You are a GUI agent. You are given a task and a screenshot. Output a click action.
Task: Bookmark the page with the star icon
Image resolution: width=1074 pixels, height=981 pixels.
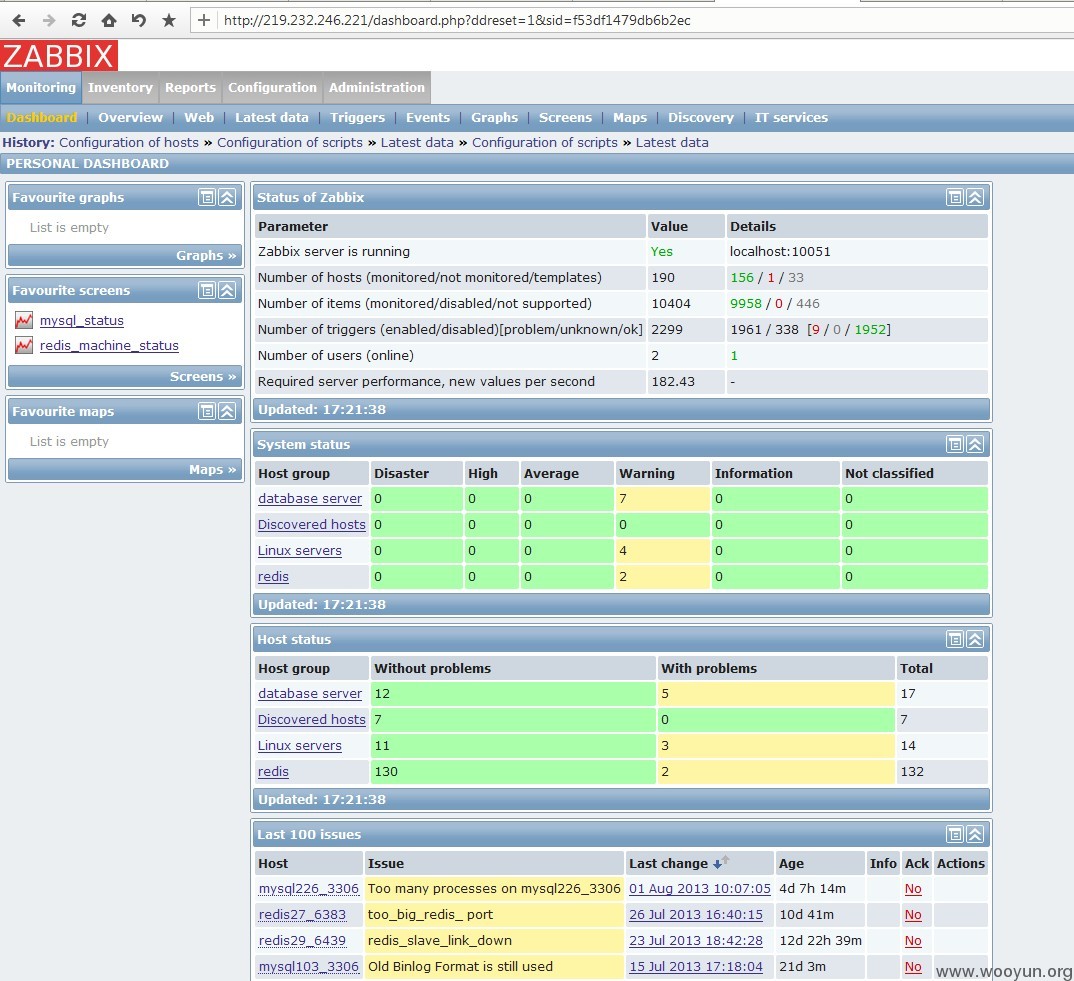coord(169,21)
